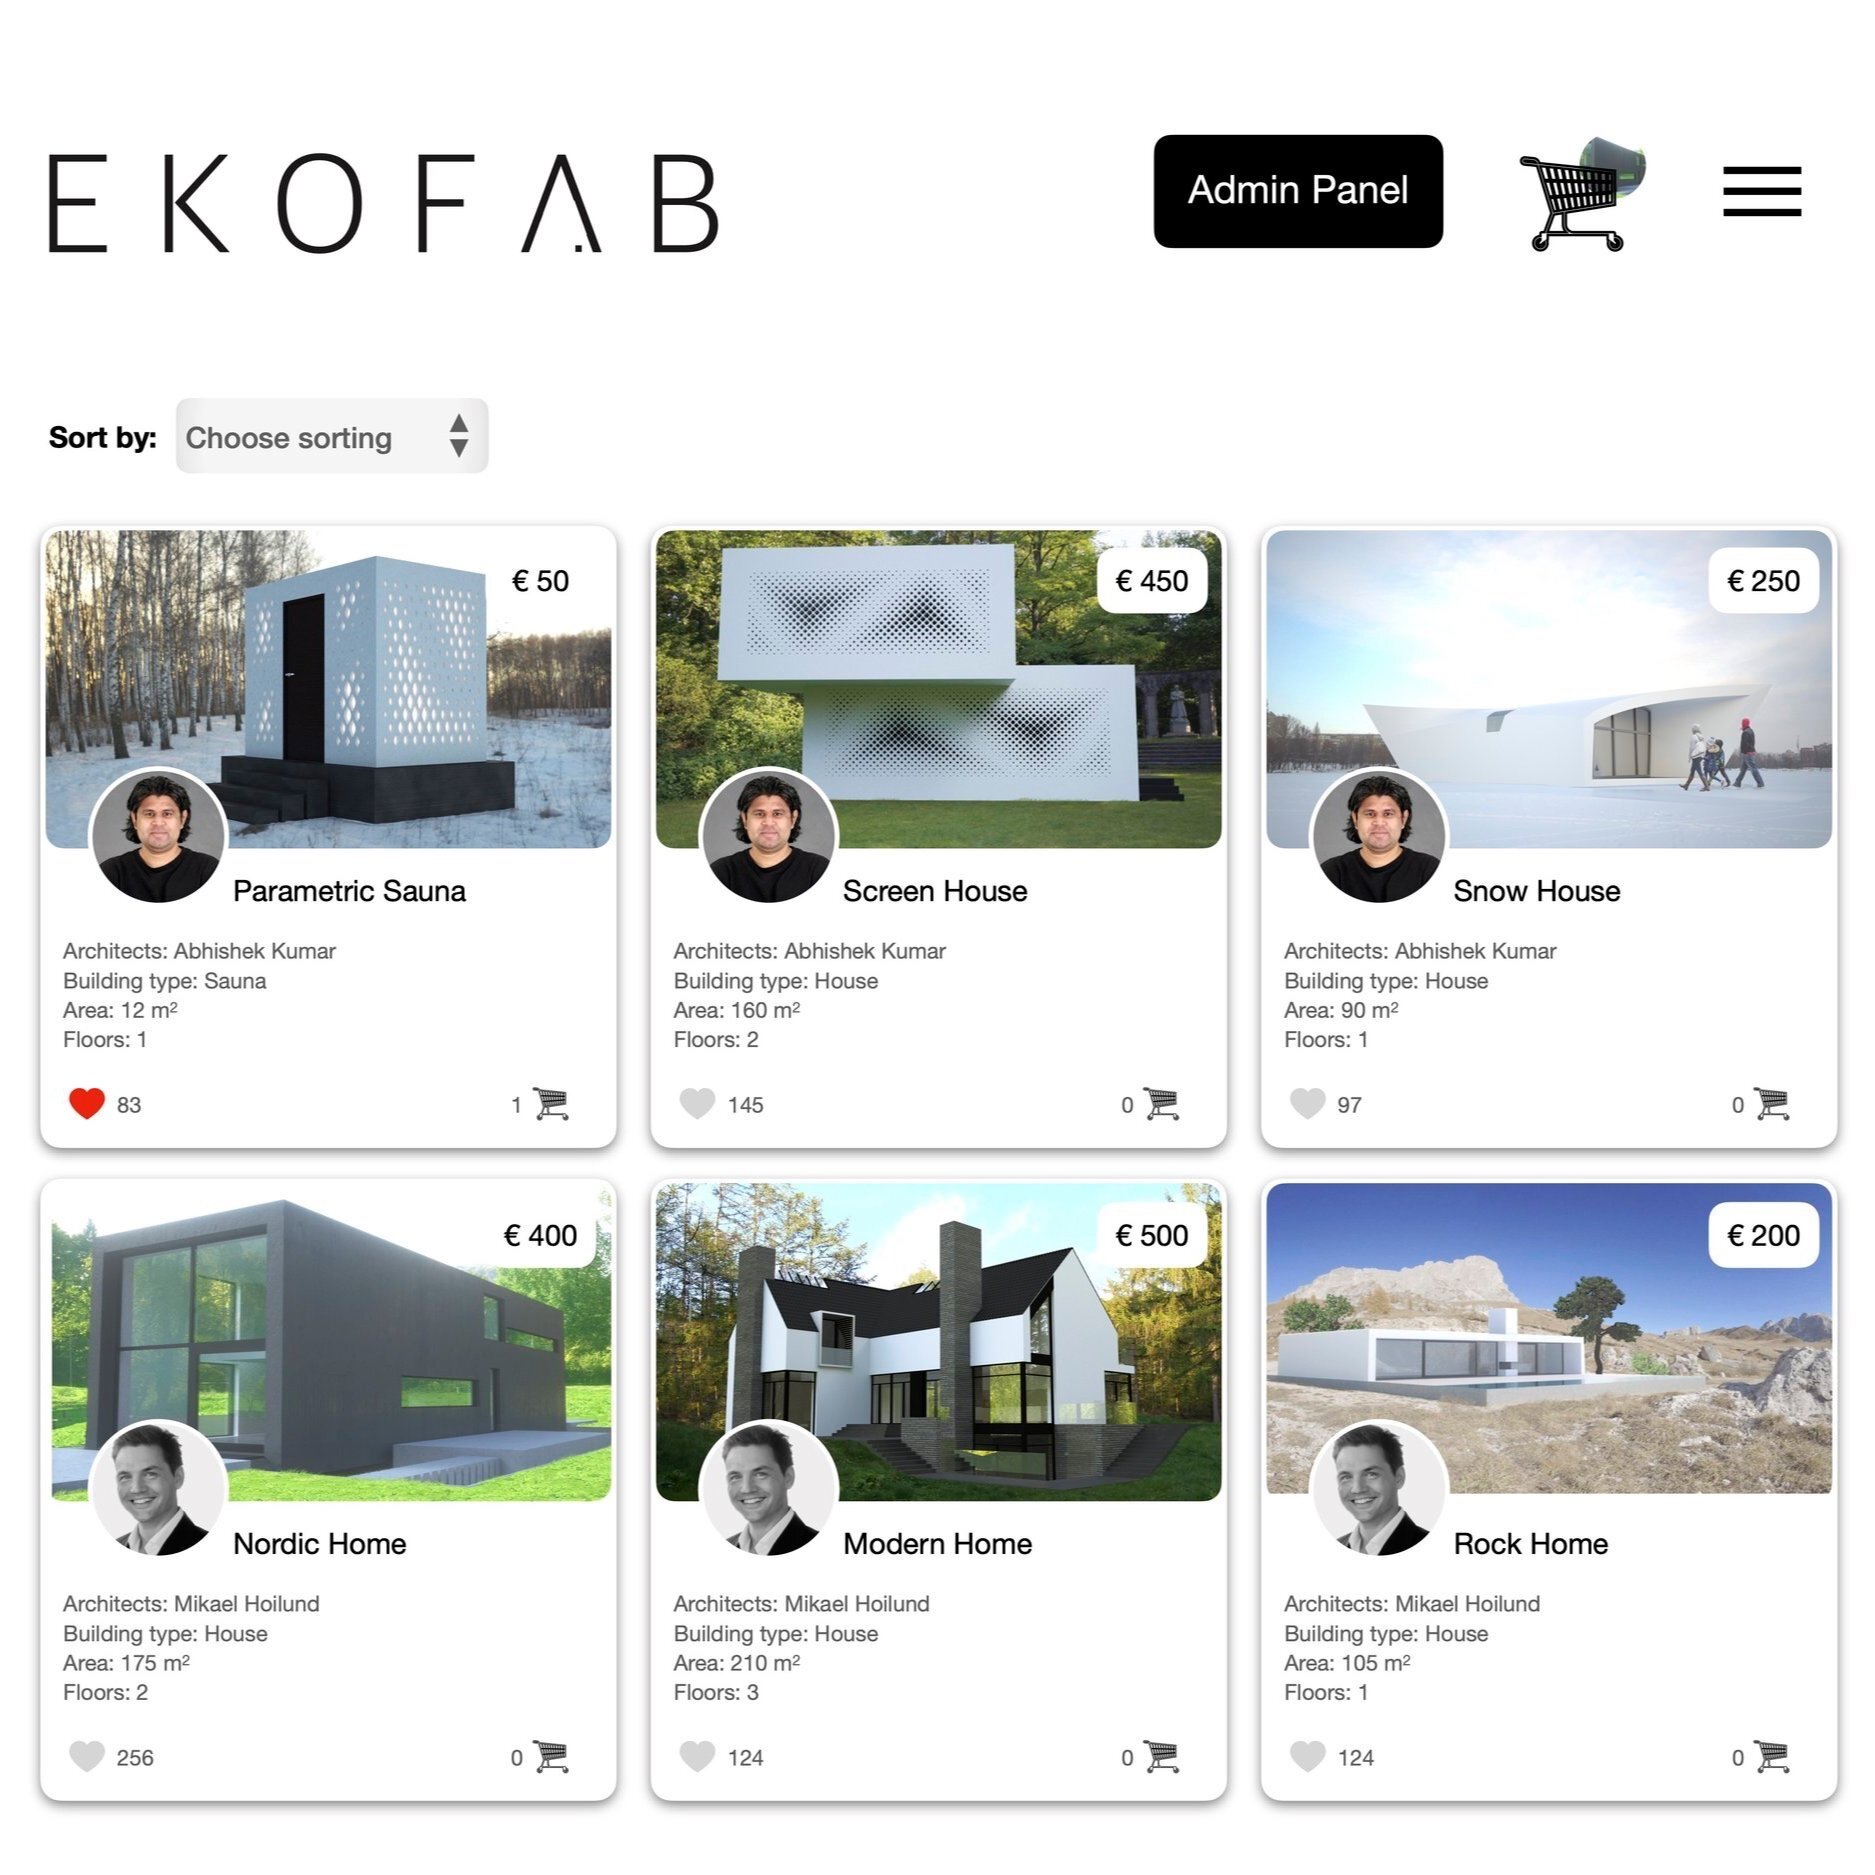
Task: Add Screen House using cart icon
Action: click(1161, 1103)
